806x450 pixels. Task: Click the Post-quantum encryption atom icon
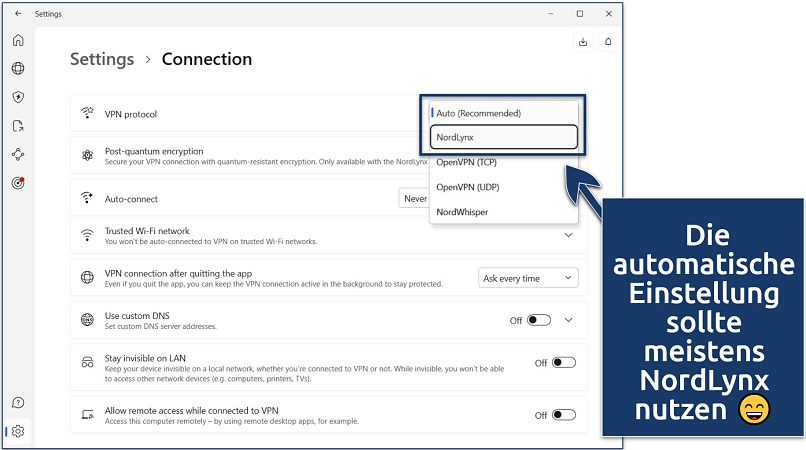(x=87, y=155)
